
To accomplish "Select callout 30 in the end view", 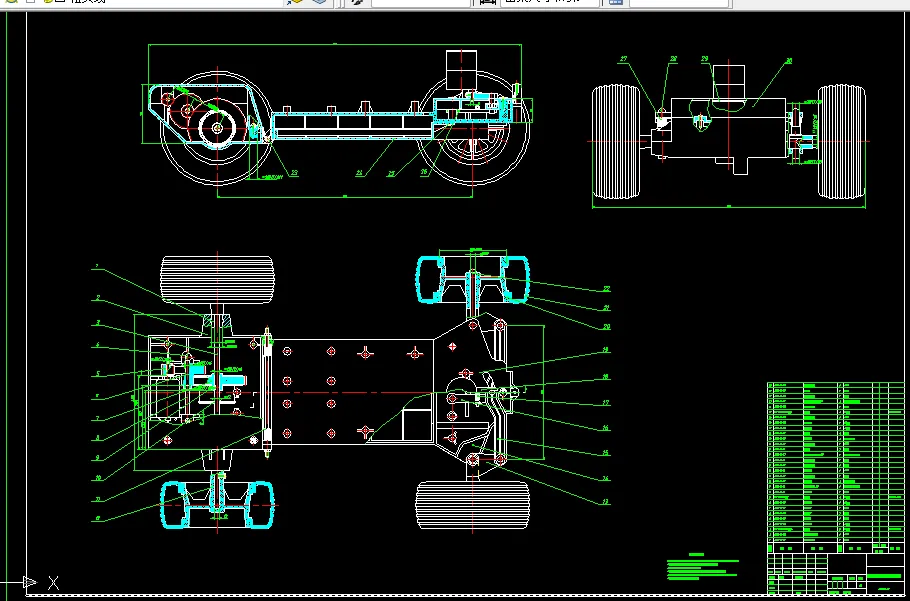I will click(x=789, y=60).
